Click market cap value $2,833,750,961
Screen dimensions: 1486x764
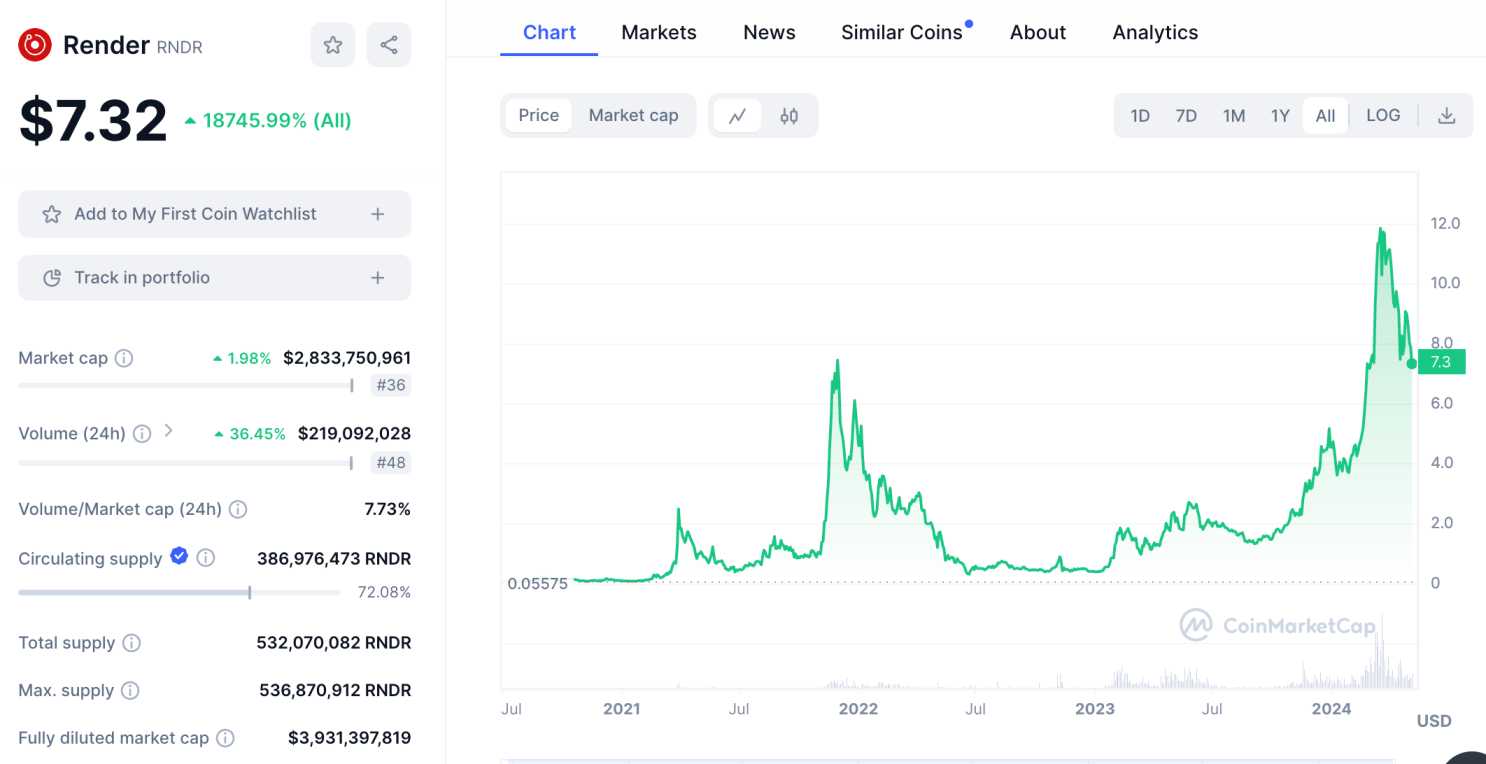347,358
